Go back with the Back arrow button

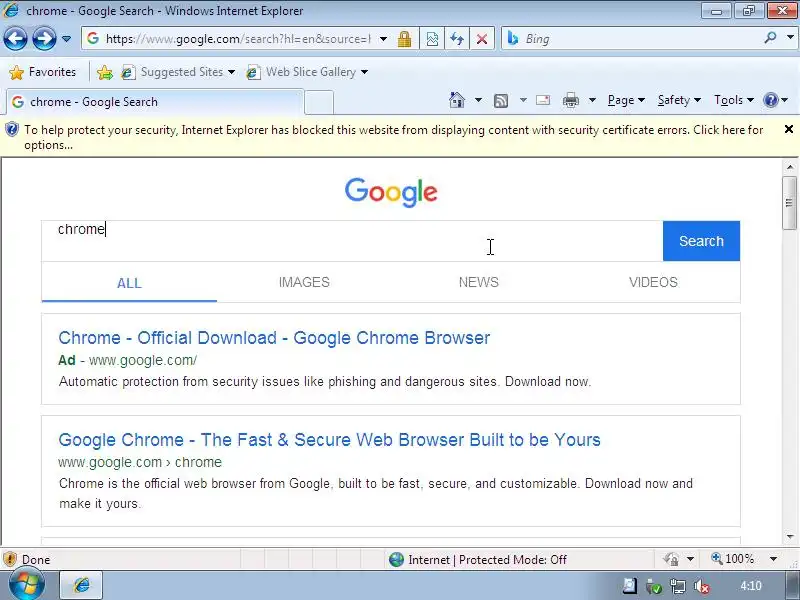click(x=15, y=39)
